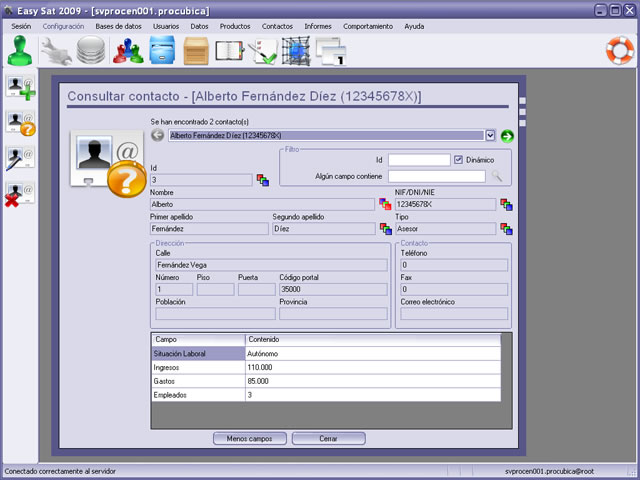Open the wrench configuration toolbar icon
This screenshot has width=640, height=480.
coord(56,51)
